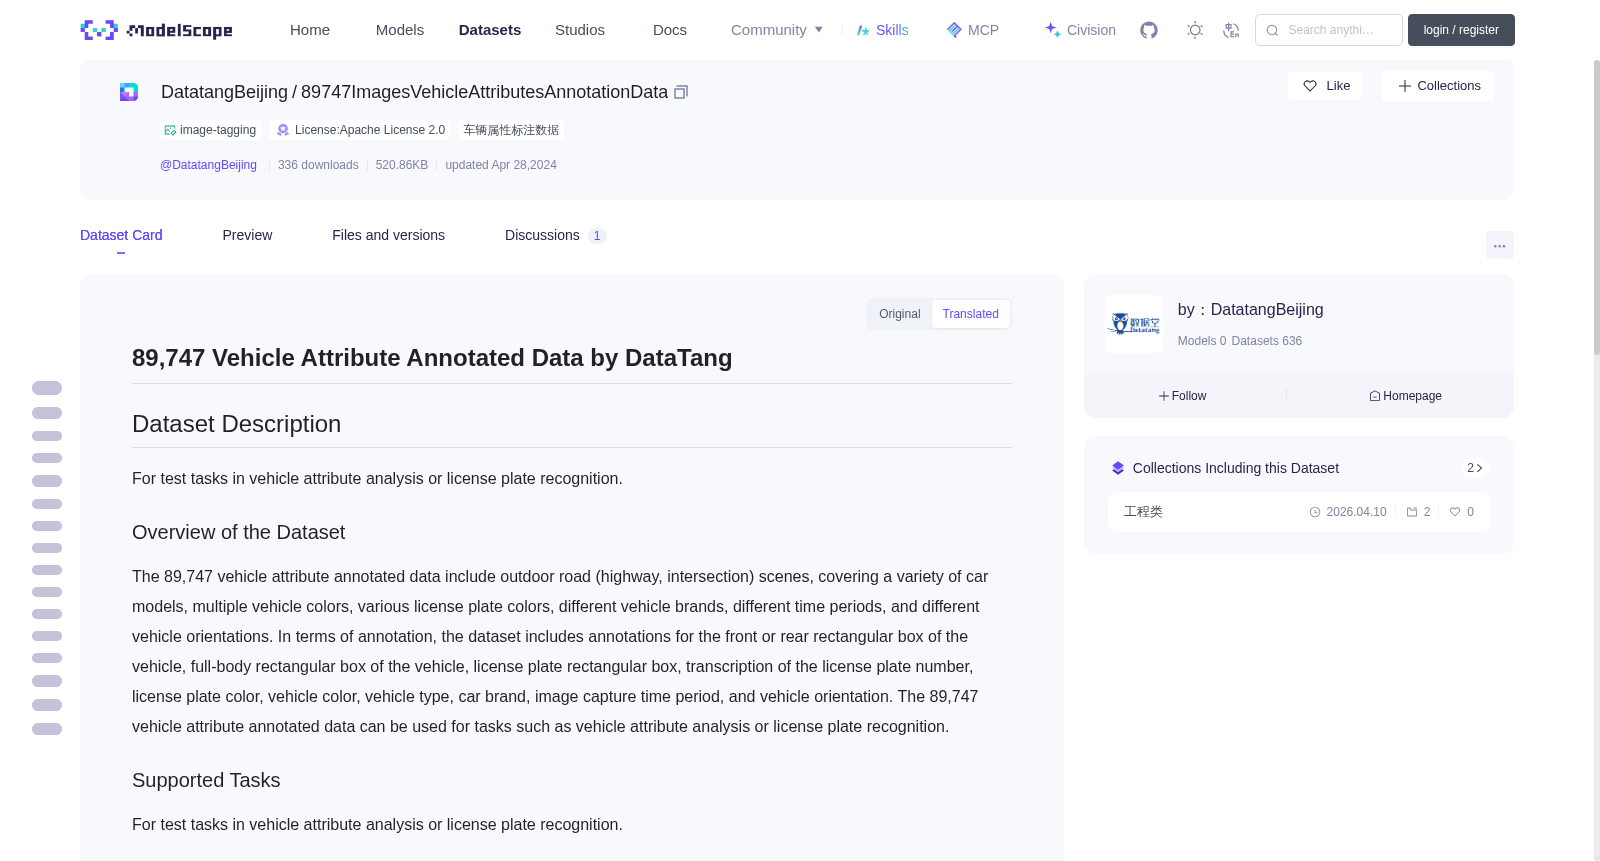Click the DatatangBeijing owl avatar
Viewport: 1600px width, 861px height.
1134,324
